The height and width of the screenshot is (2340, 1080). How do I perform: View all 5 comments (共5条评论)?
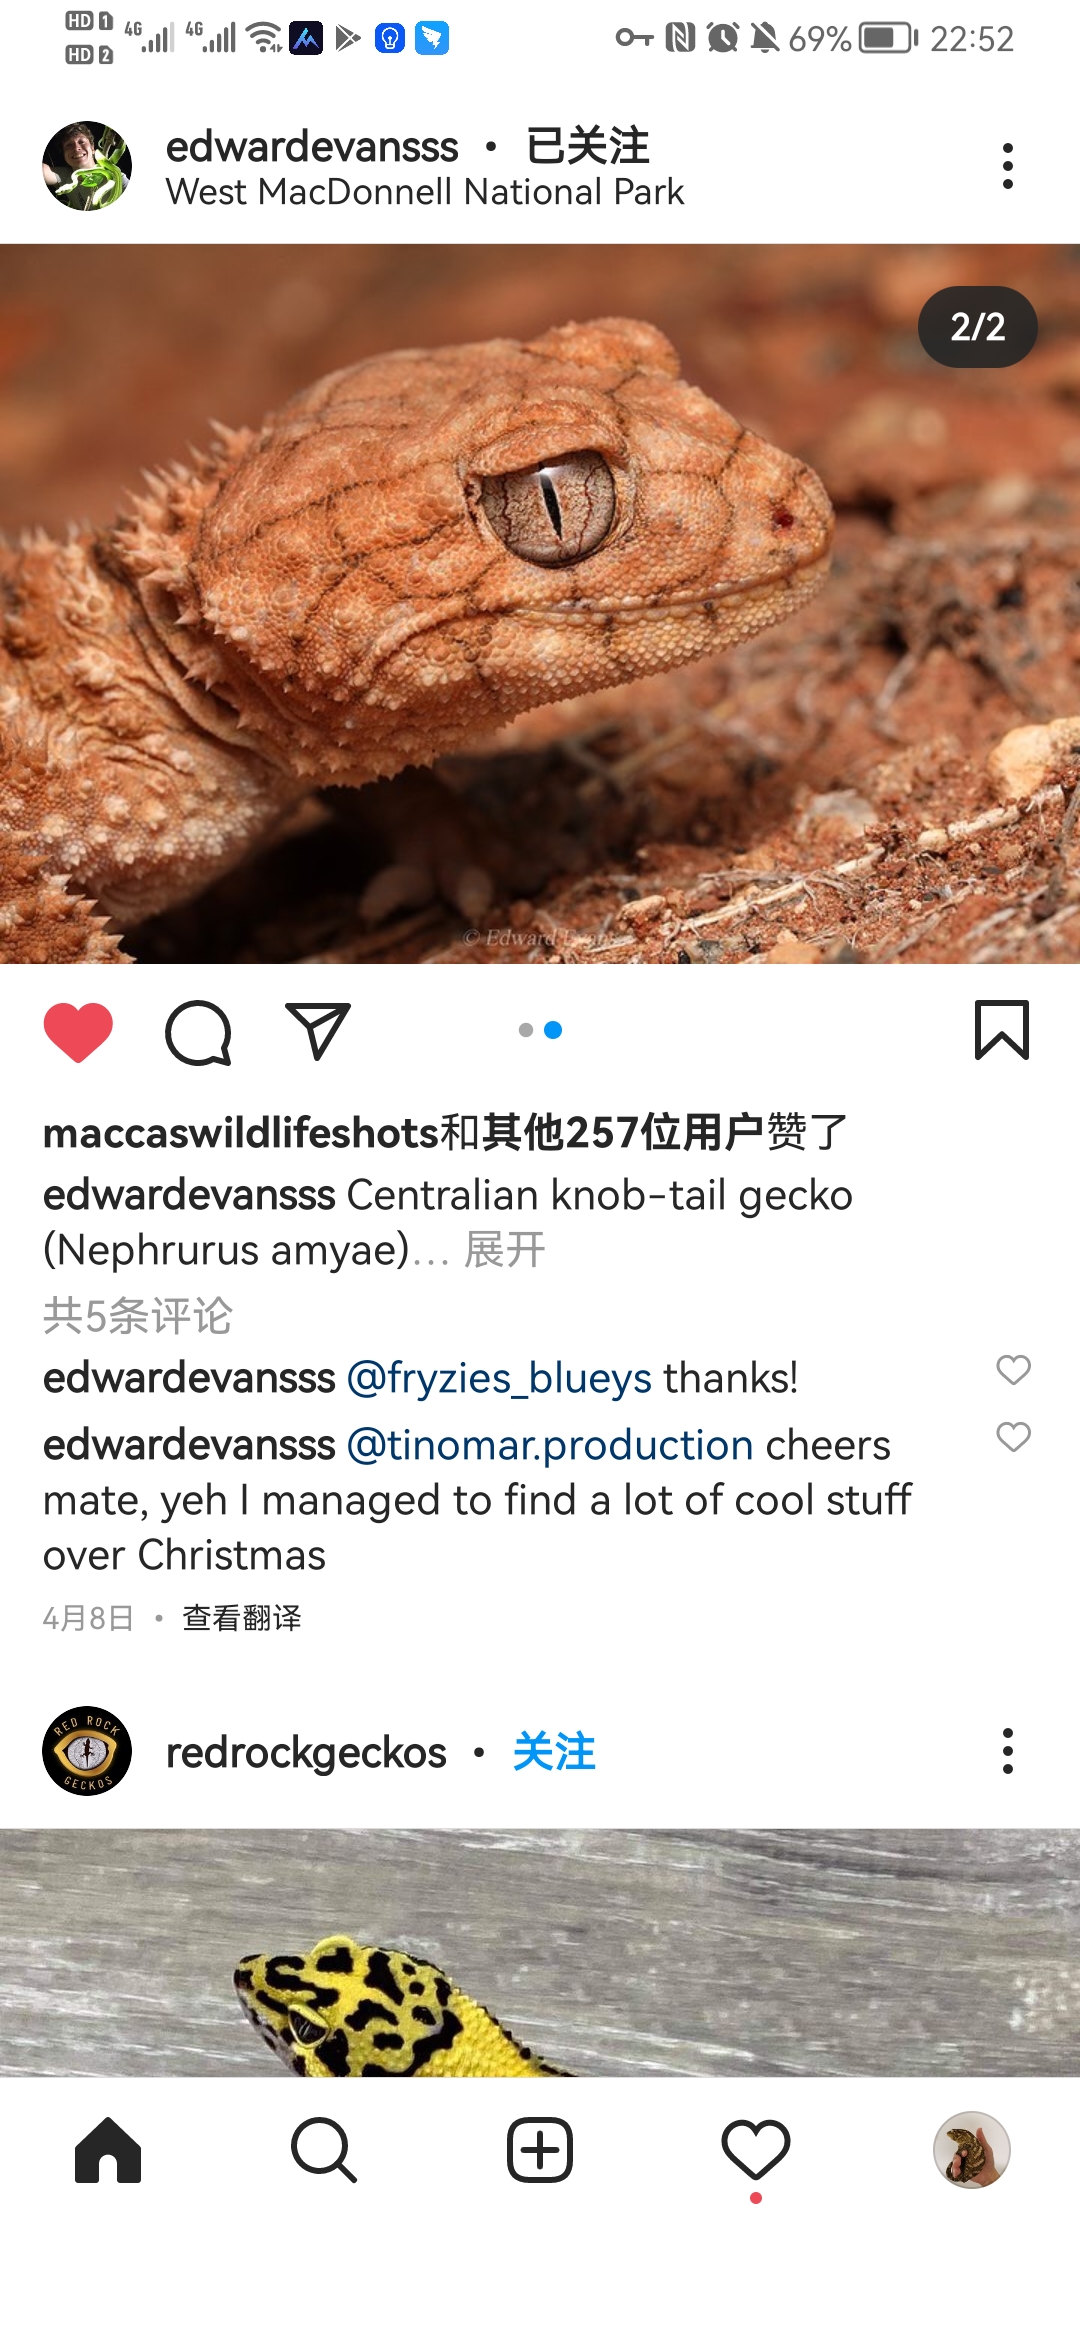[138, 1316]
